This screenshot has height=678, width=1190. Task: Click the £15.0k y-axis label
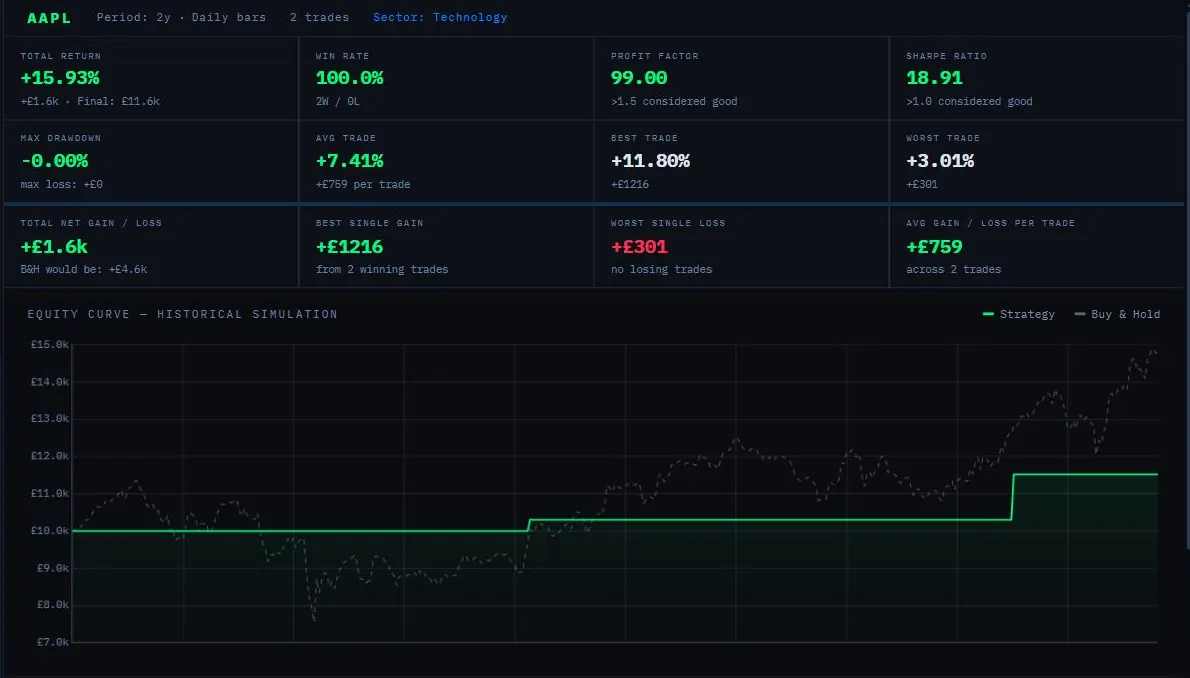pyautogui.click(x=49, y=344)
